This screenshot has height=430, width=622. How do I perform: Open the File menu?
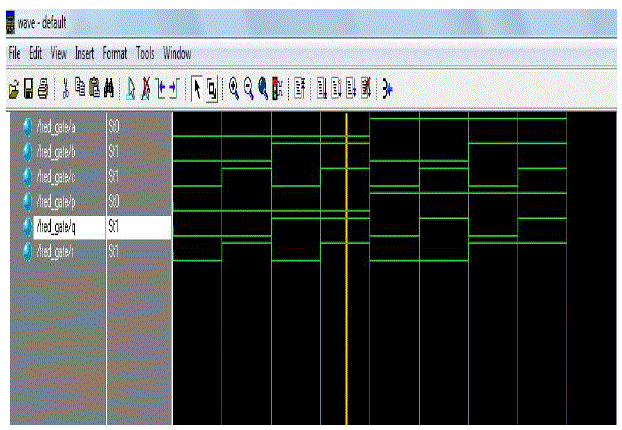[15, 53]
